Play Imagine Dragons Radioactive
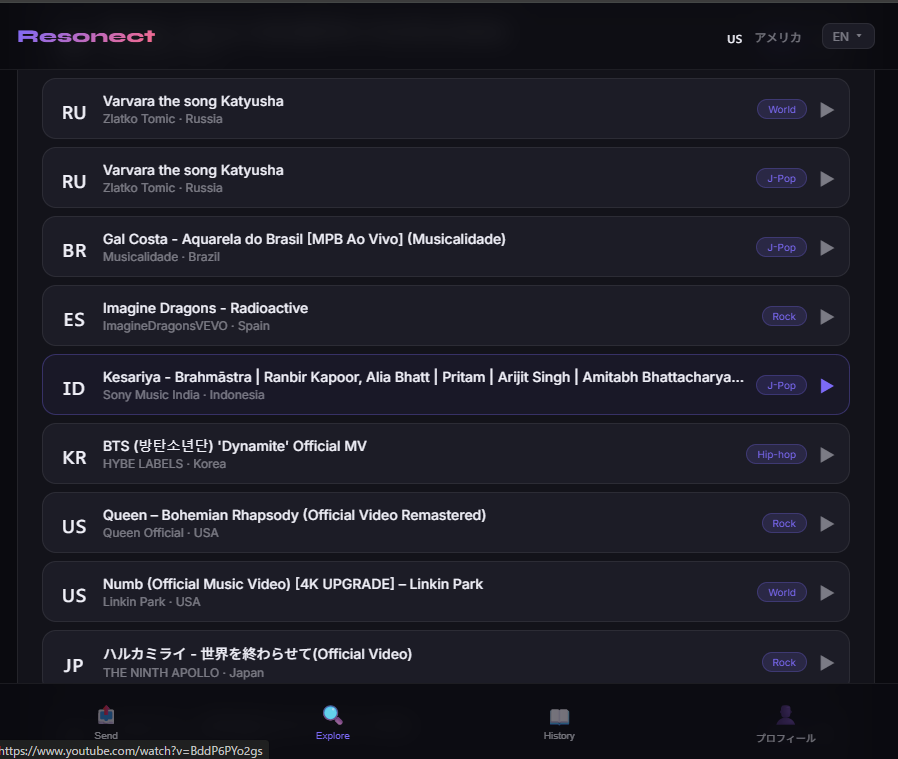The image size is (898, 759). [826, 317]
